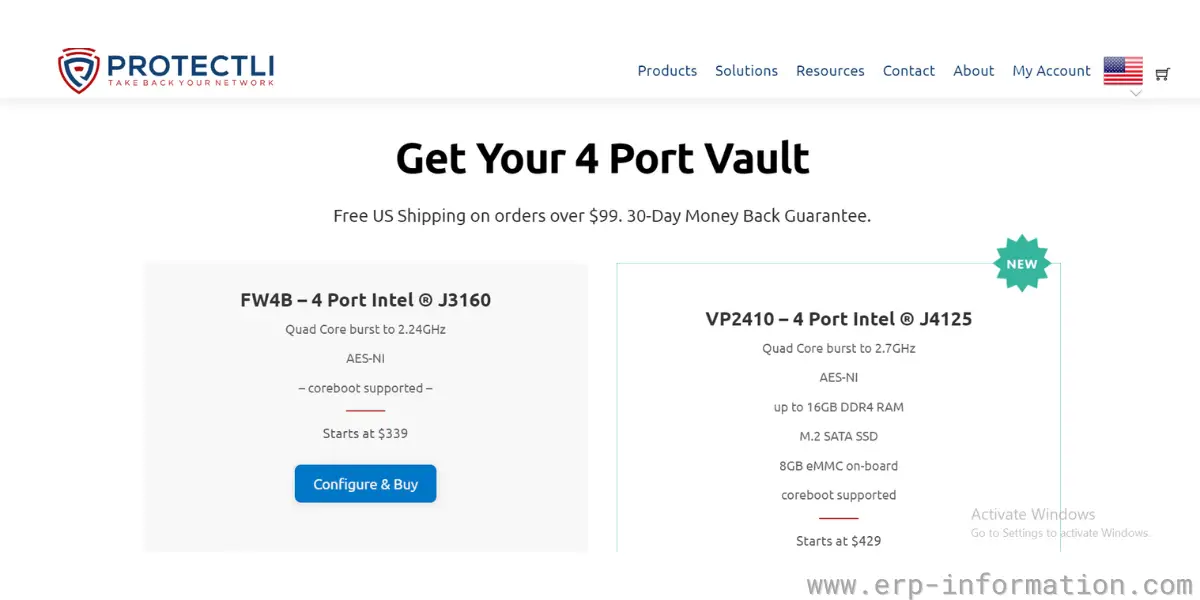
Task: Open the Products menu
Action: [x=667, y=71]
